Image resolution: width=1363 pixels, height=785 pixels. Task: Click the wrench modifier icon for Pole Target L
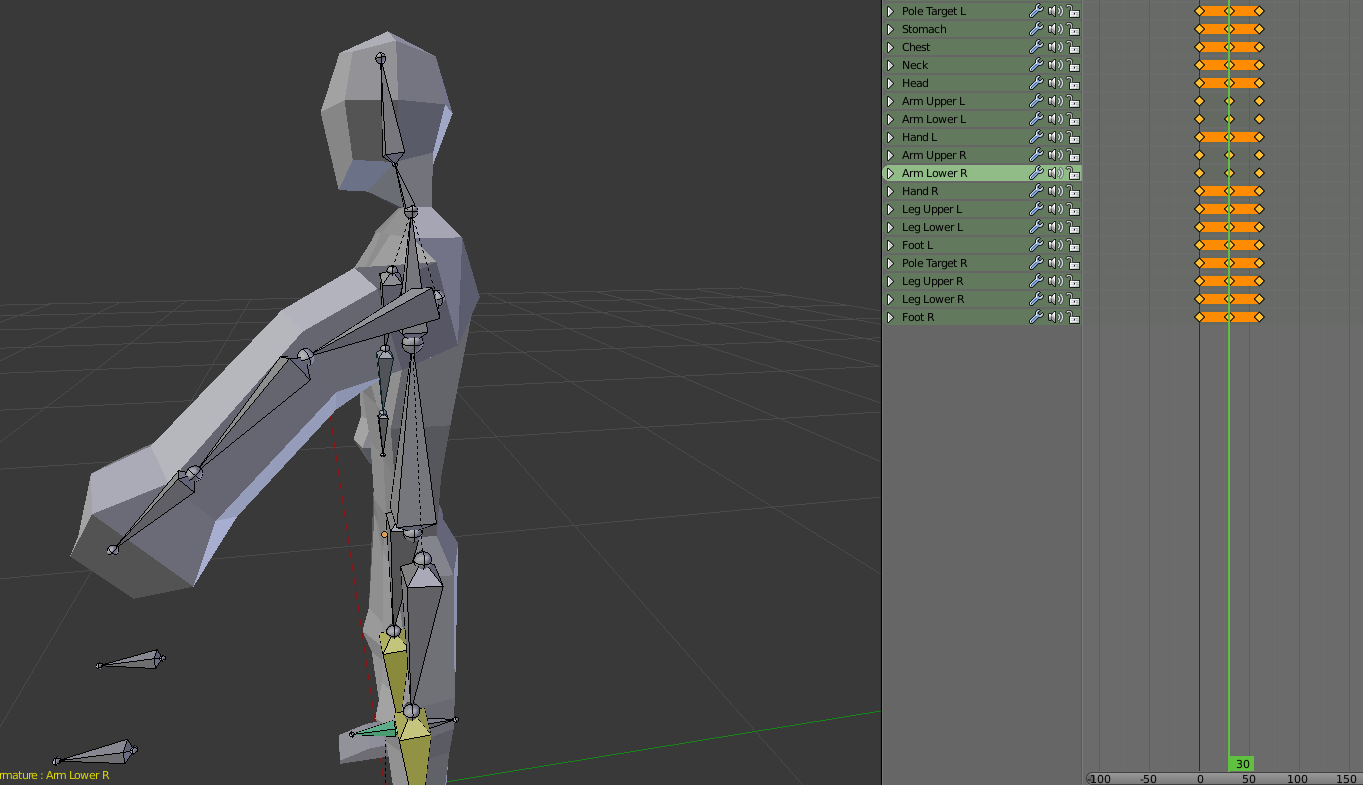(x=1036, y=11)
